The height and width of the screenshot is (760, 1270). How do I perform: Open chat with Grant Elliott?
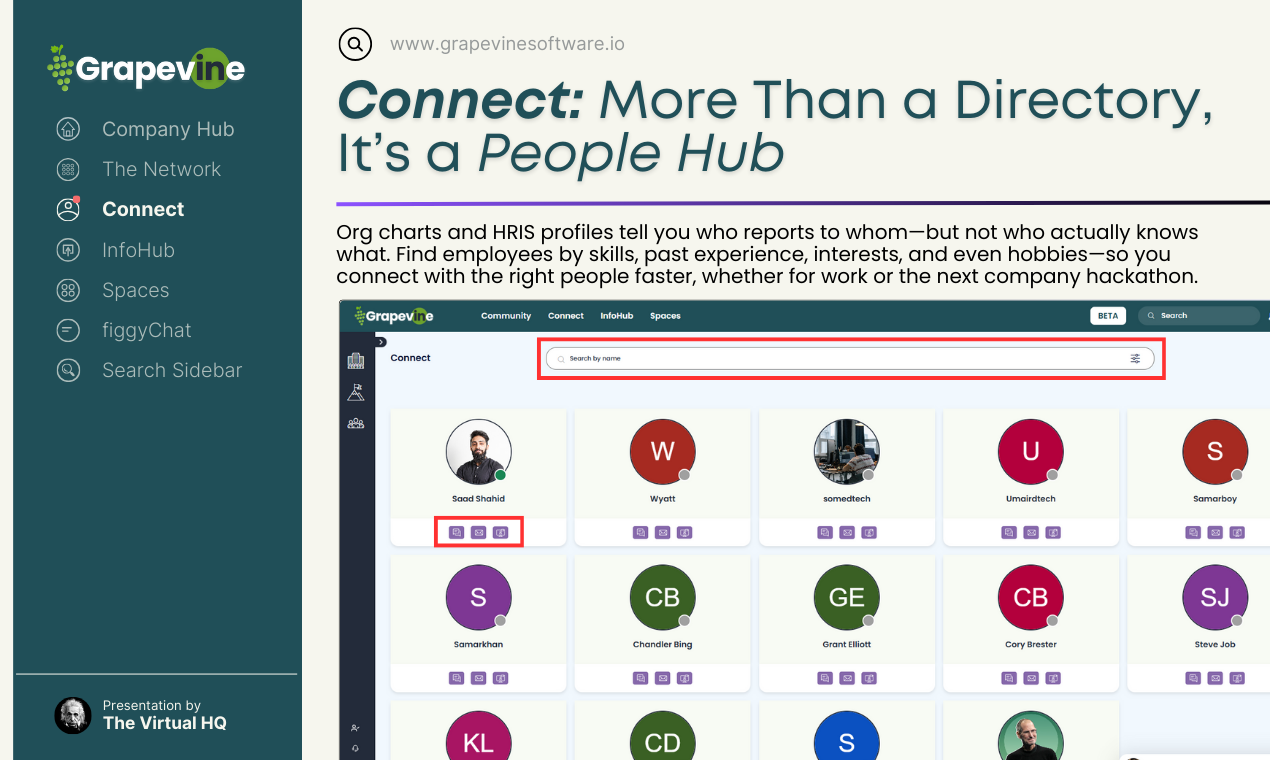824,678
